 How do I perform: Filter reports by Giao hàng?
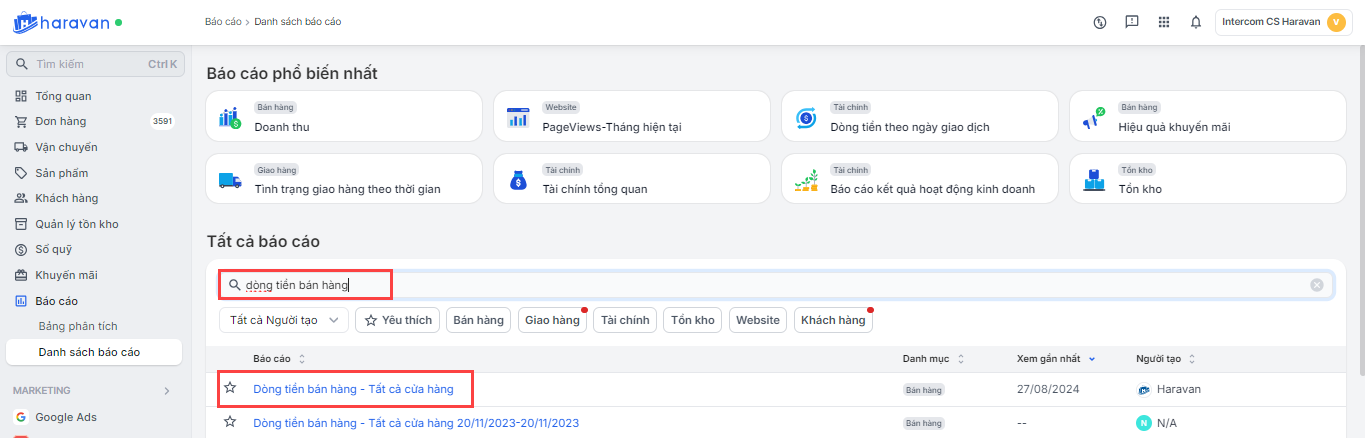point(552,320)
